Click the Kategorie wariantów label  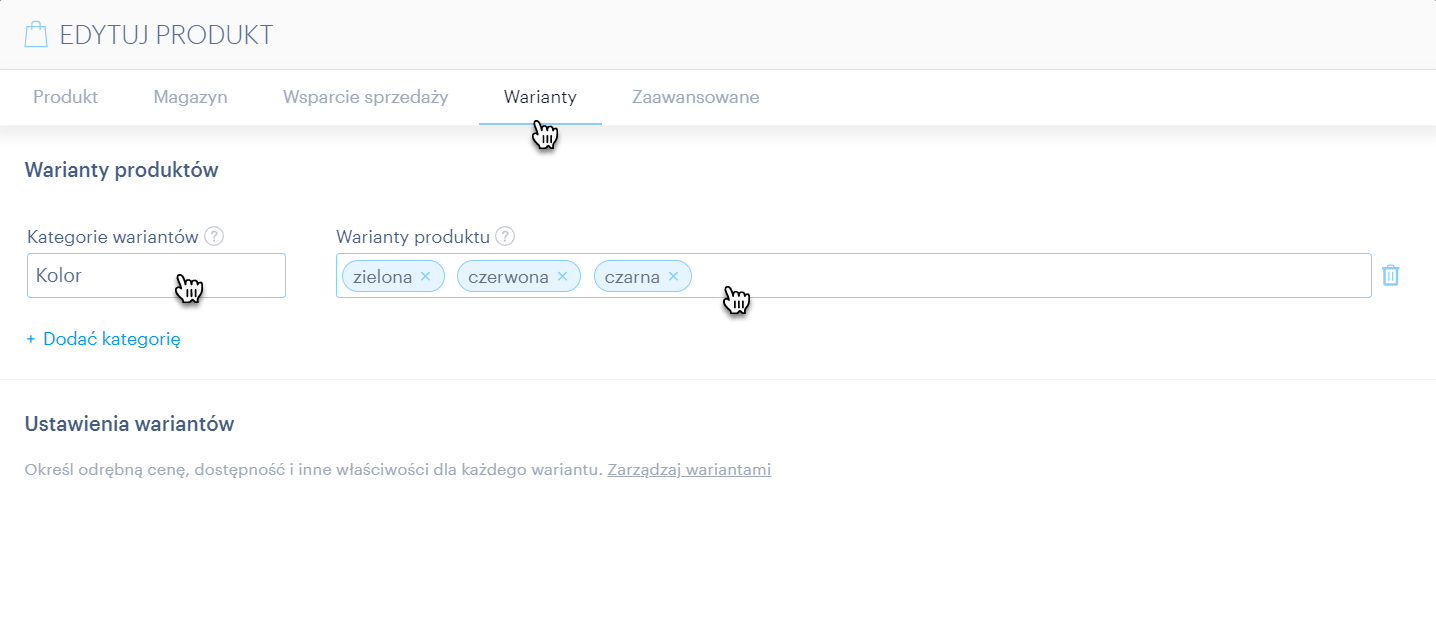113,237
